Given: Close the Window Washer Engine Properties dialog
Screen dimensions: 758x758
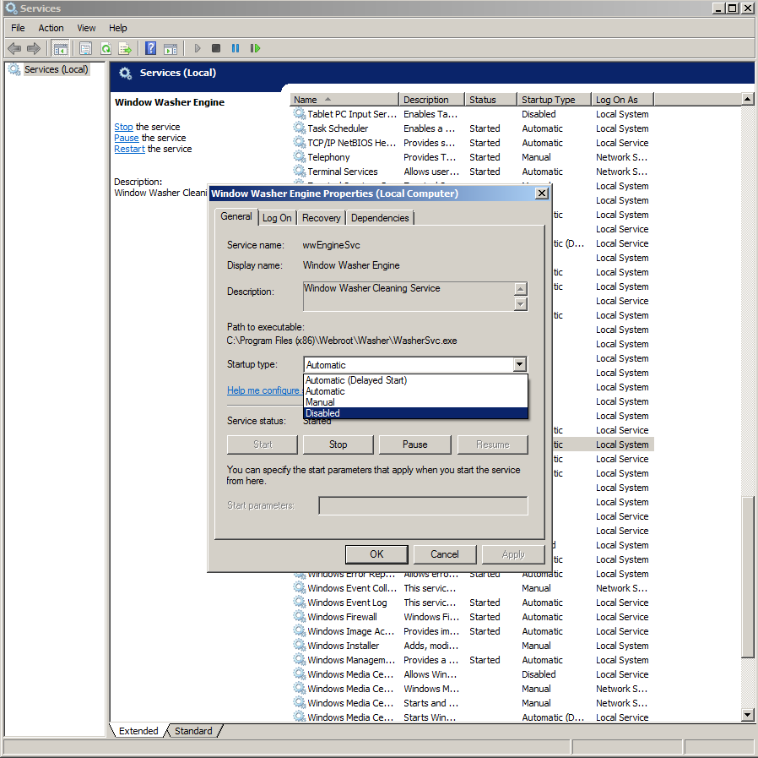Looking at the screenshot, I should click(541, 193).
